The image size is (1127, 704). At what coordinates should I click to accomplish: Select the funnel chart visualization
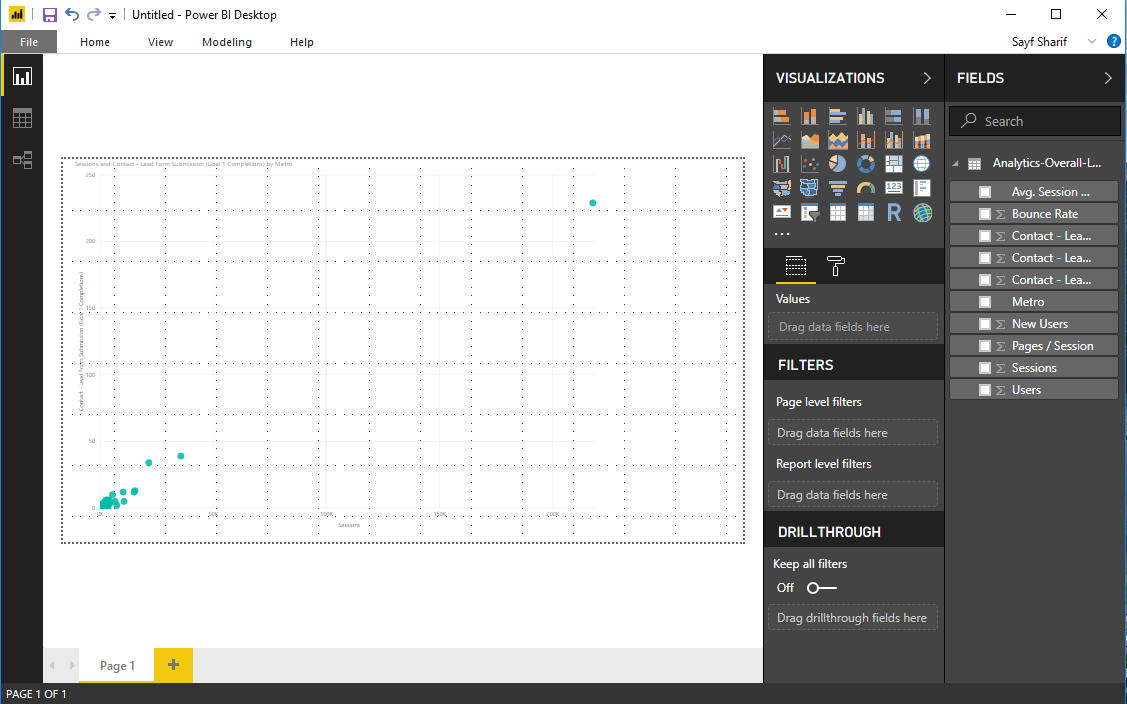(838, 188)
